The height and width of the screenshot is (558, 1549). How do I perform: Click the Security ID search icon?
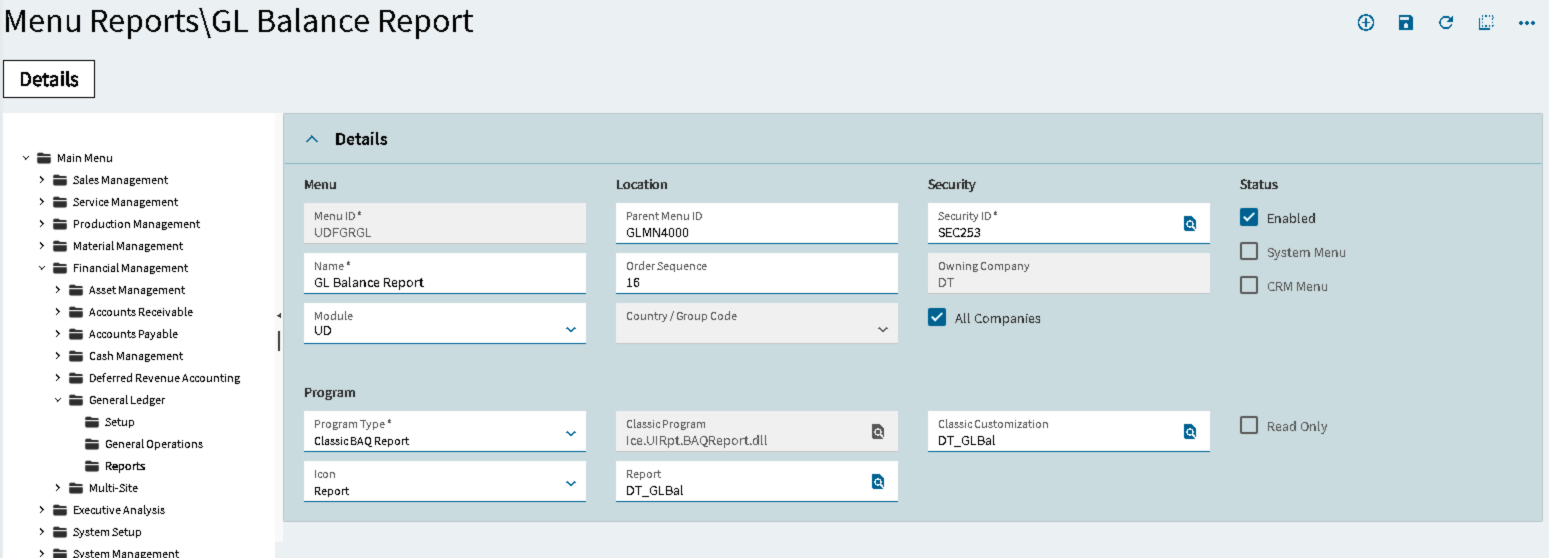(1190, 224)
